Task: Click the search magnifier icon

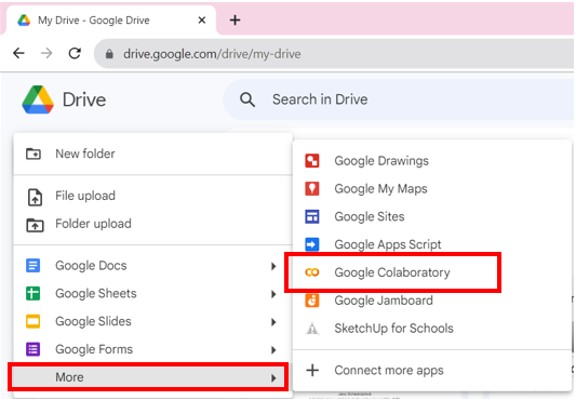Action: [x=247, y=100]
